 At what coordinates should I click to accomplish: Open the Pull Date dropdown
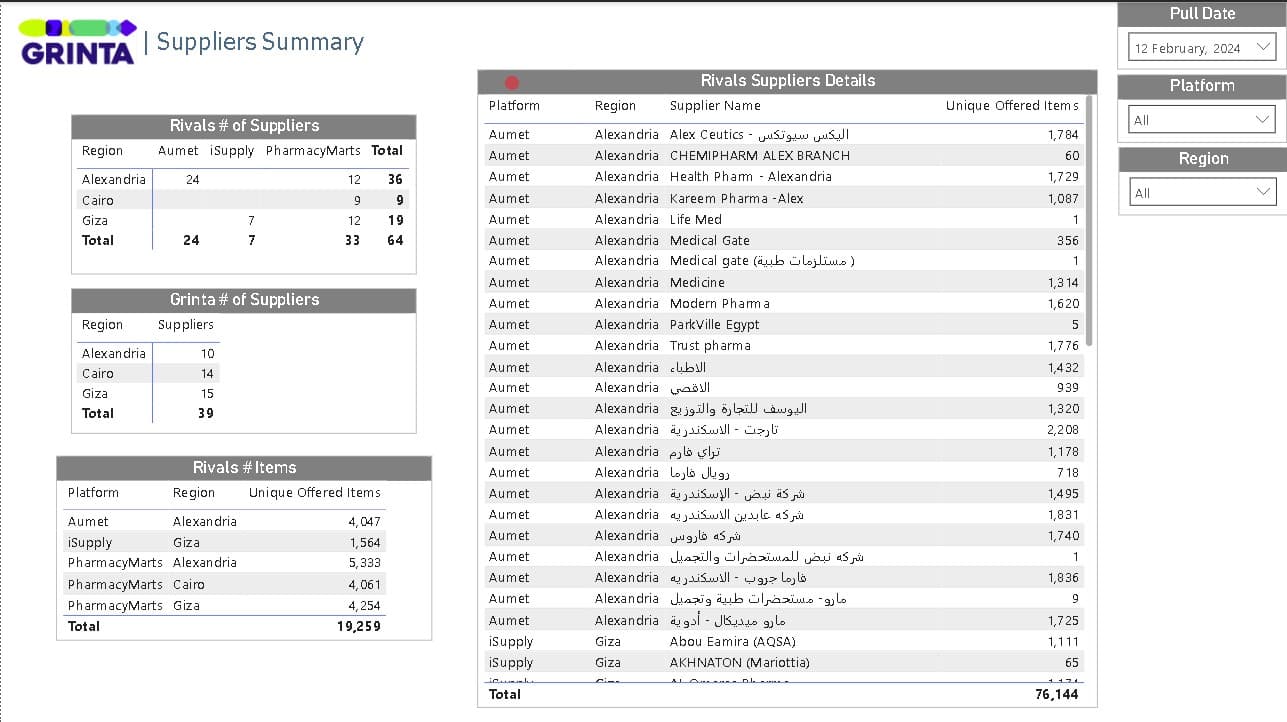[1202, 47]
